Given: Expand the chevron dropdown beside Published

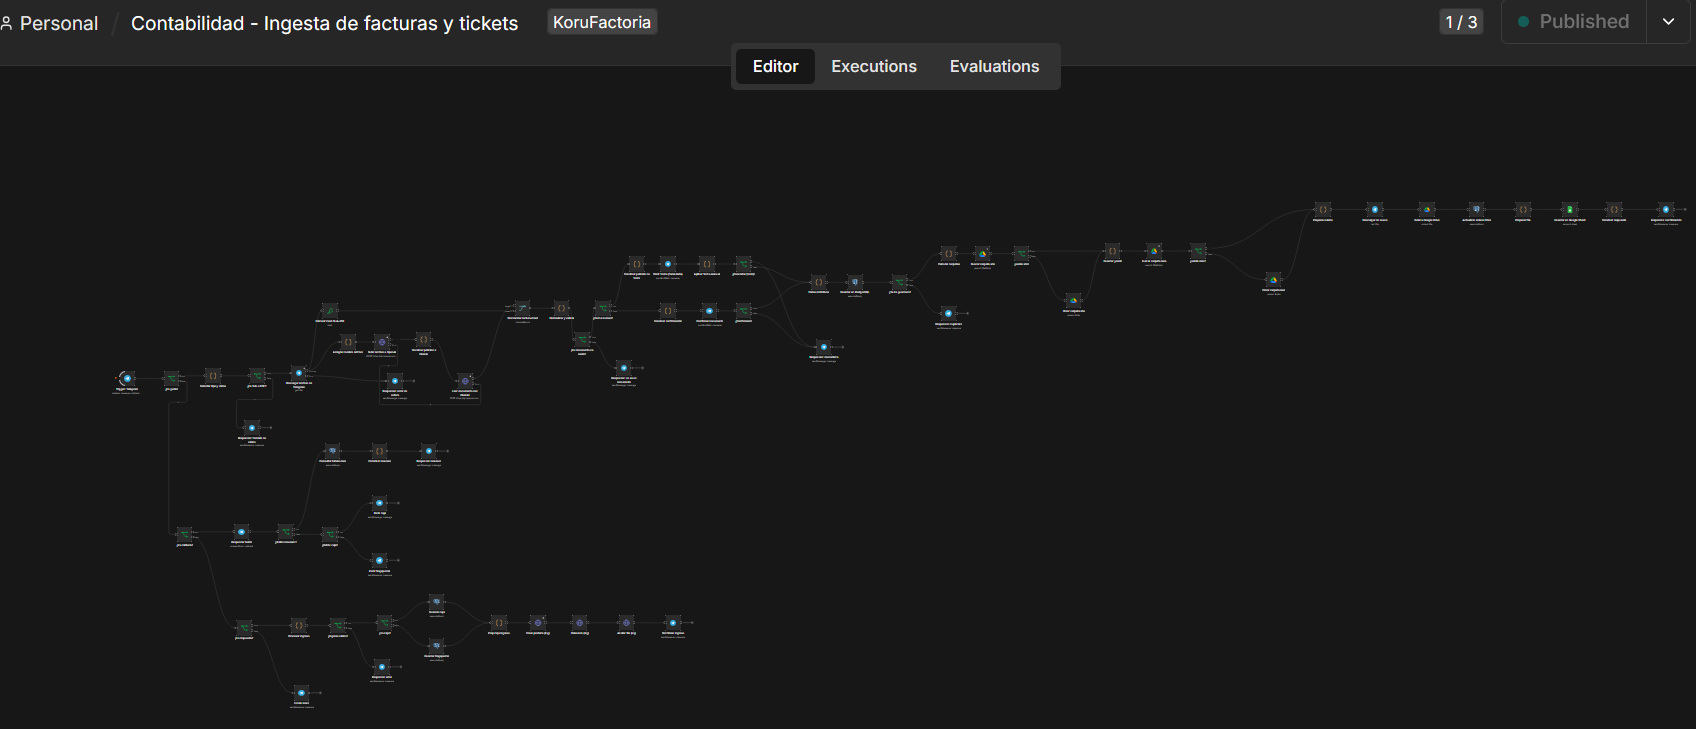Looking at the screenshot, I should pos(1668,22).
